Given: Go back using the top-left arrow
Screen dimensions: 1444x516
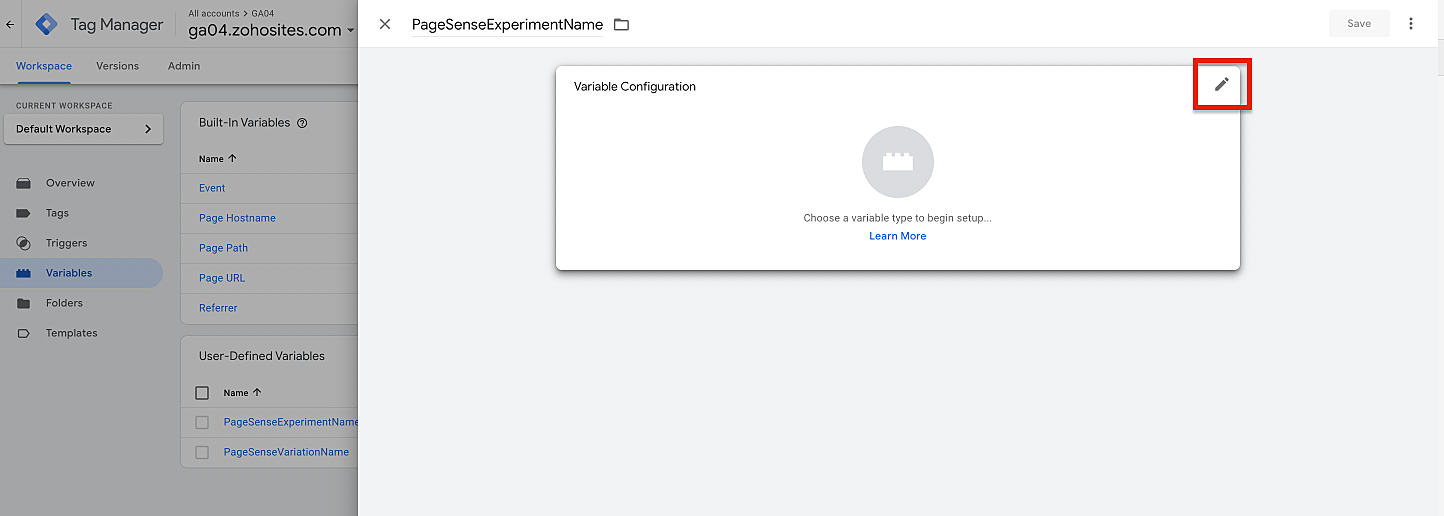Looking at the screenshot, I should click(x=10, y=25).
